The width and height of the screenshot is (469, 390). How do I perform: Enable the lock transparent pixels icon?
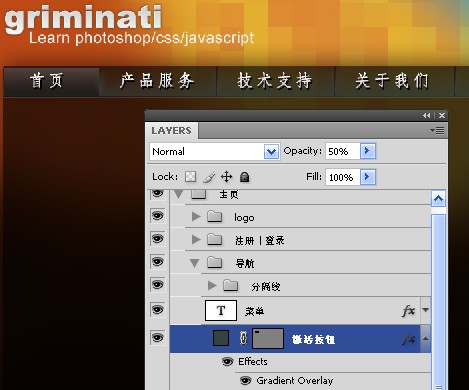tap(191, 177)
